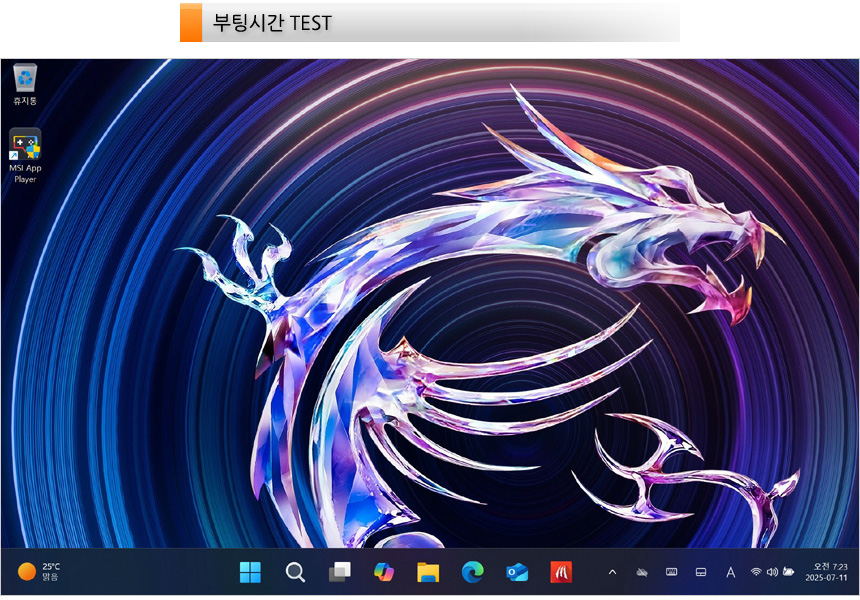Click the OneDrive offline cloud icon

(642, 572)
